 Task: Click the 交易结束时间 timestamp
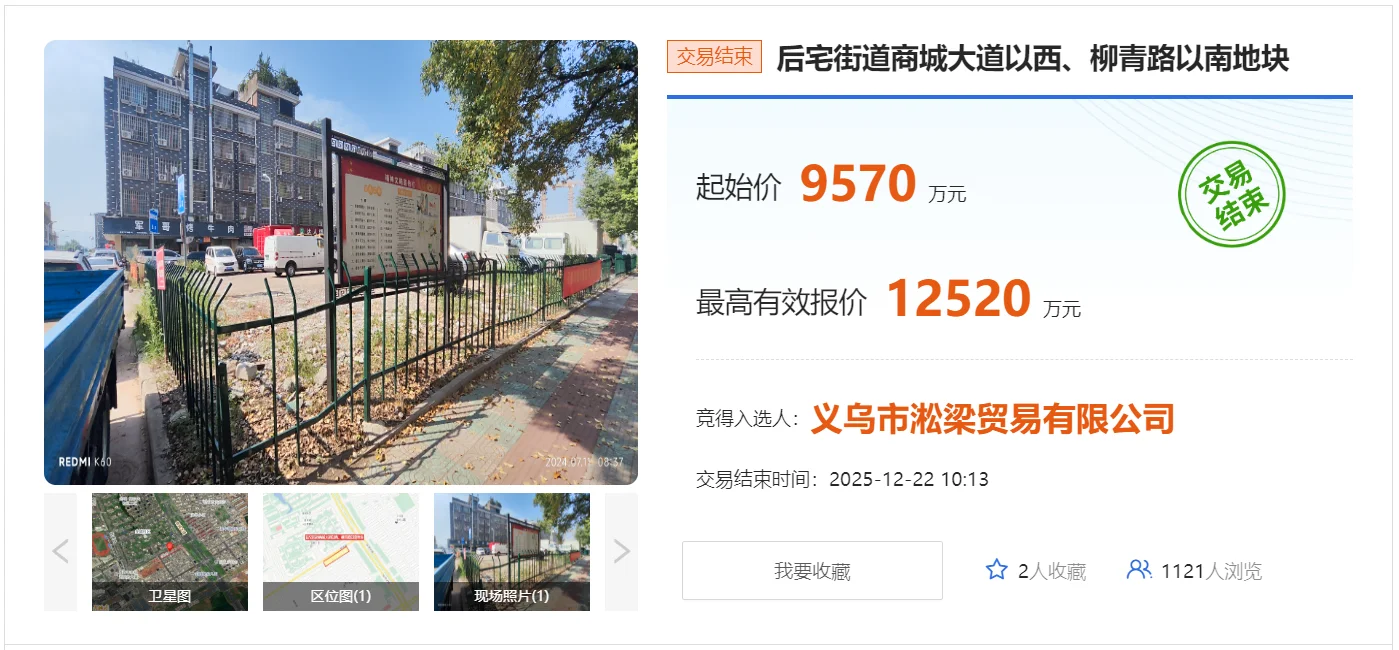pyautogui.click(x=842, y=479)
